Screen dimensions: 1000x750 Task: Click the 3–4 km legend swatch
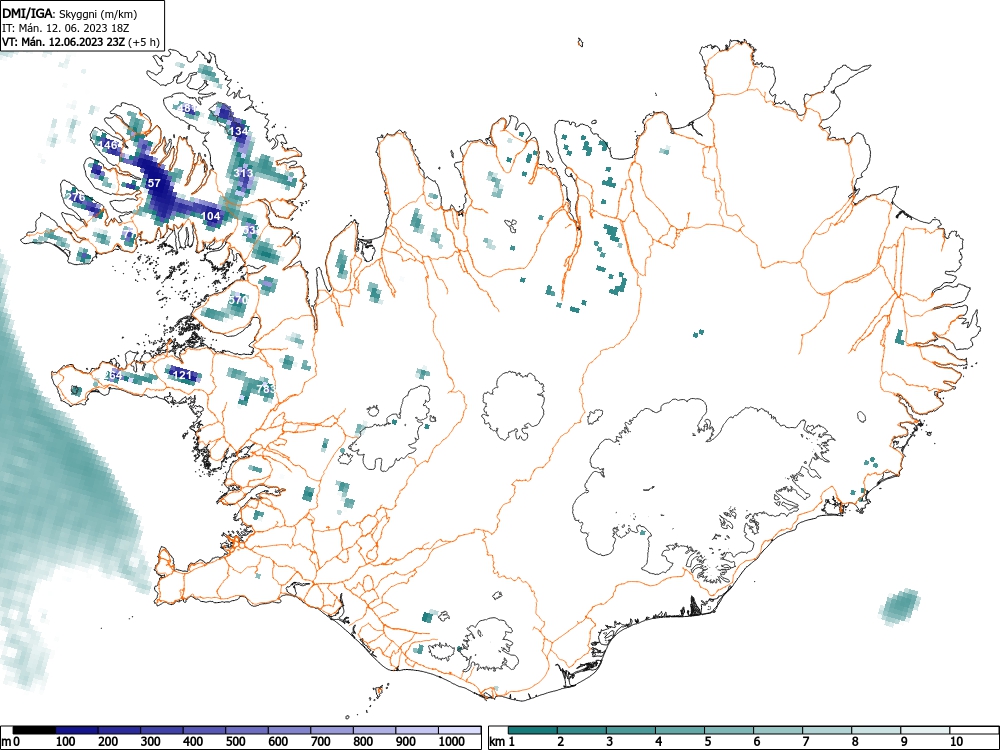click(631, 730)
